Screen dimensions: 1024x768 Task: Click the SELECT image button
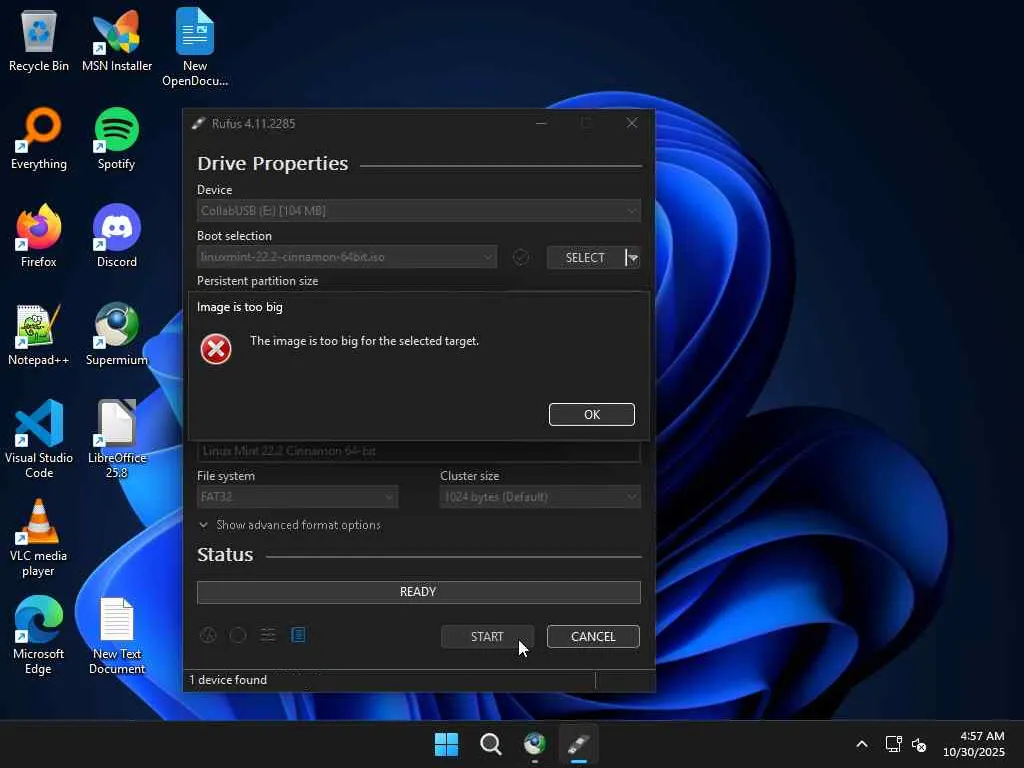click(x=585, y=257)
